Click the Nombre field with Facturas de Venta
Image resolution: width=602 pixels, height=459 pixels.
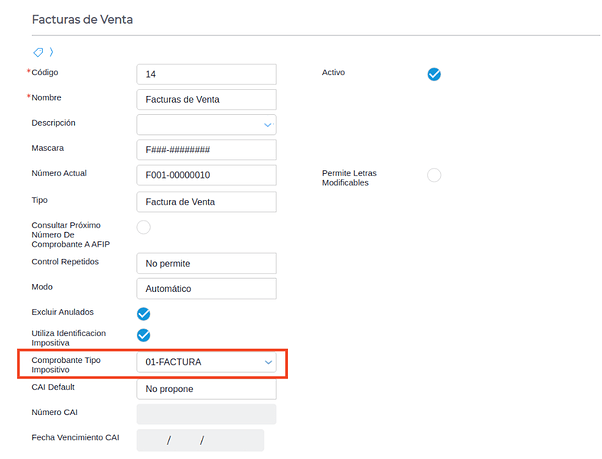click(x=205, y=99)
